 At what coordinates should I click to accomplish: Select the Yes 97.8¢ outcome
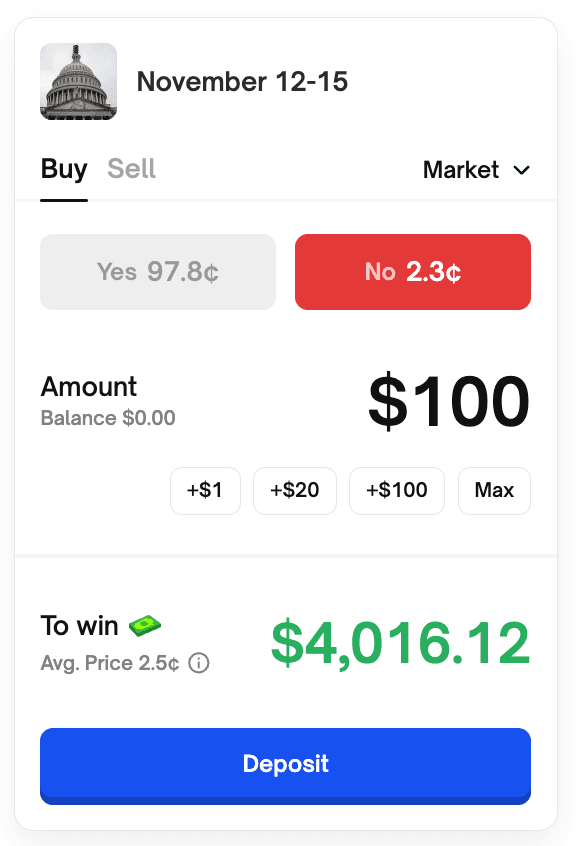click(157, 271)
